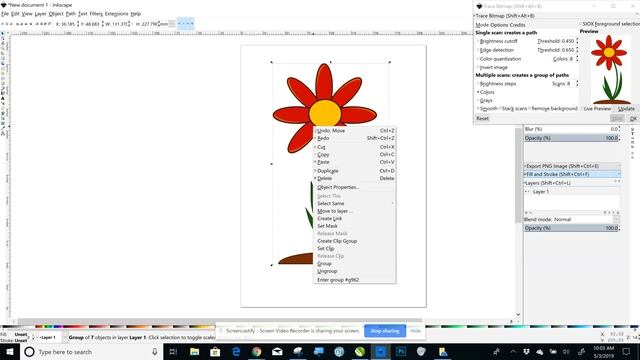Viewport: 640px width, 360px height.
Task: Open the File menu
Action: pyautogui.click(x=4, y=14)
